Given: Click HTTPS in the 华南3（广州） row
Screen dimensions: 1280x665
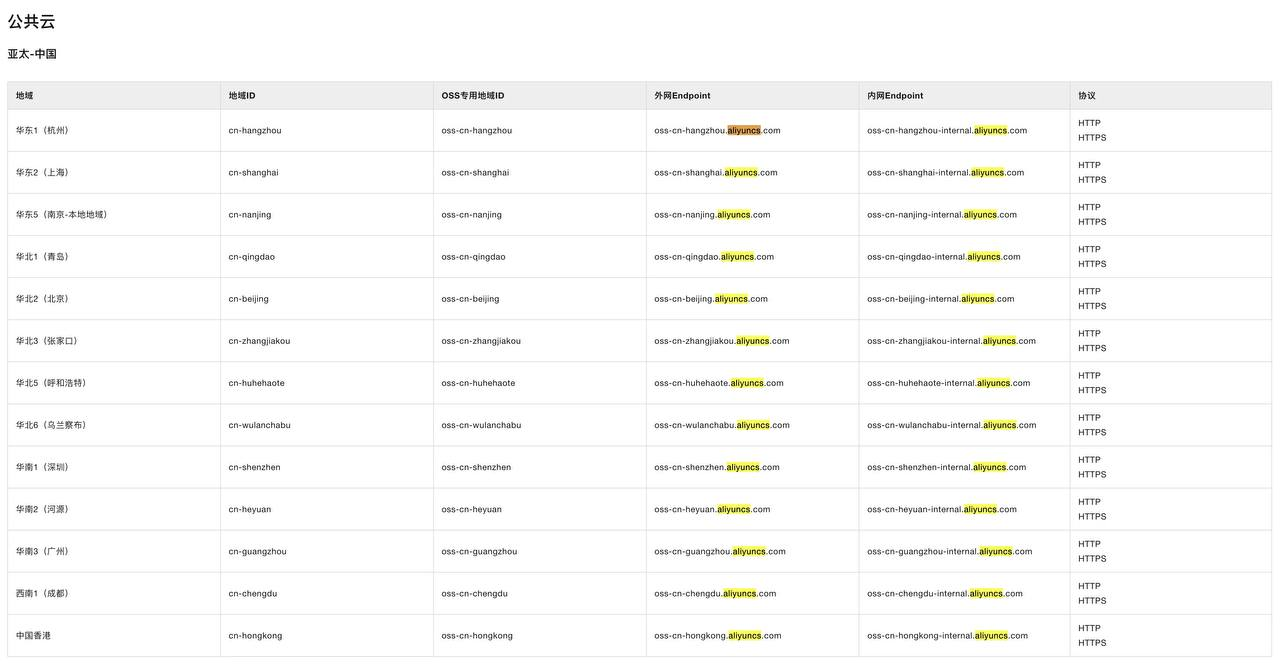Looking at the screenshot, I should click(x=1092, y=559).
